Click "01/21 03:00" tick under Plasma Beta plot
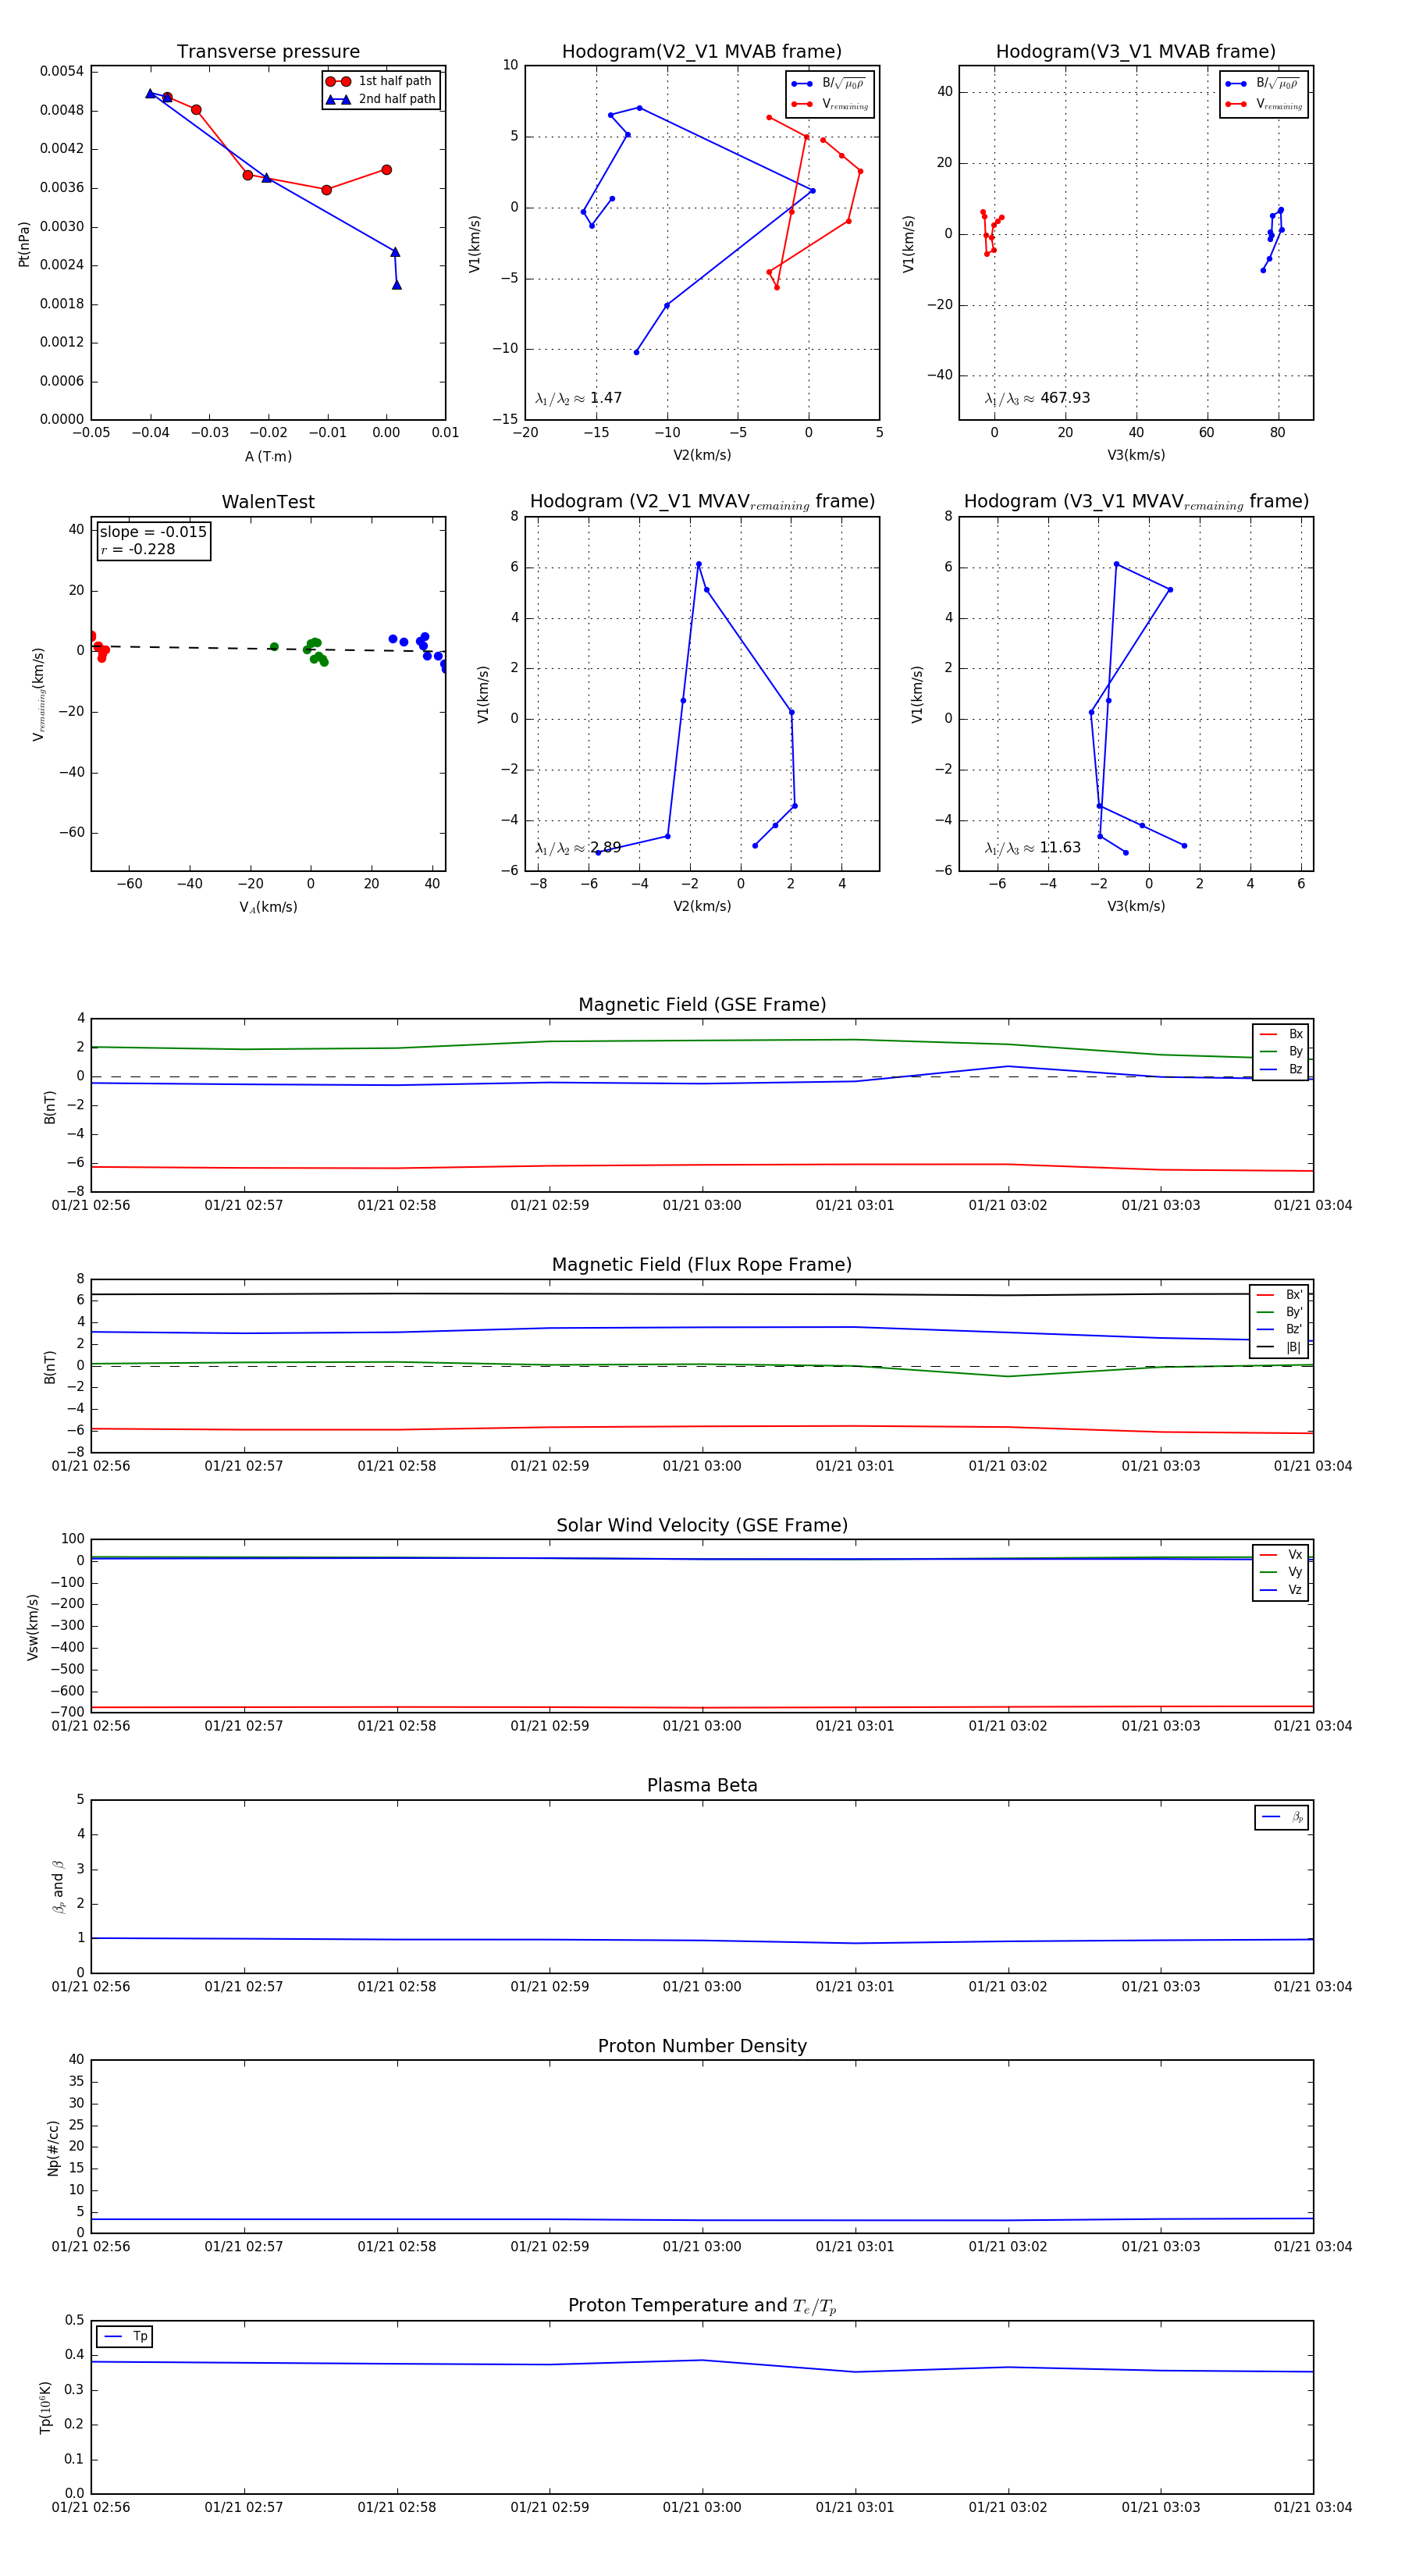Image resolution: width=1405 pixels, height=2576 pixels. coord(702,1987)
